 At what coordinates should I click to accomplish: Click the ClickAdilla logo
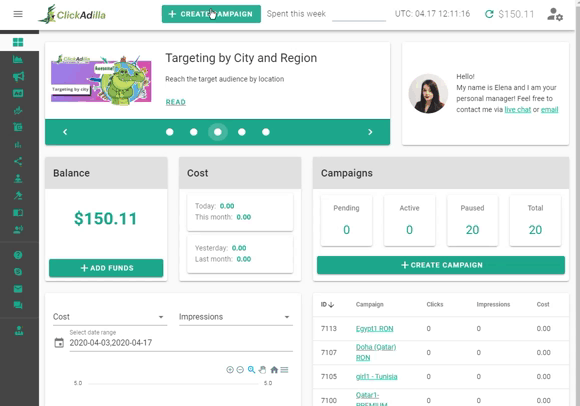pos(72,14)
